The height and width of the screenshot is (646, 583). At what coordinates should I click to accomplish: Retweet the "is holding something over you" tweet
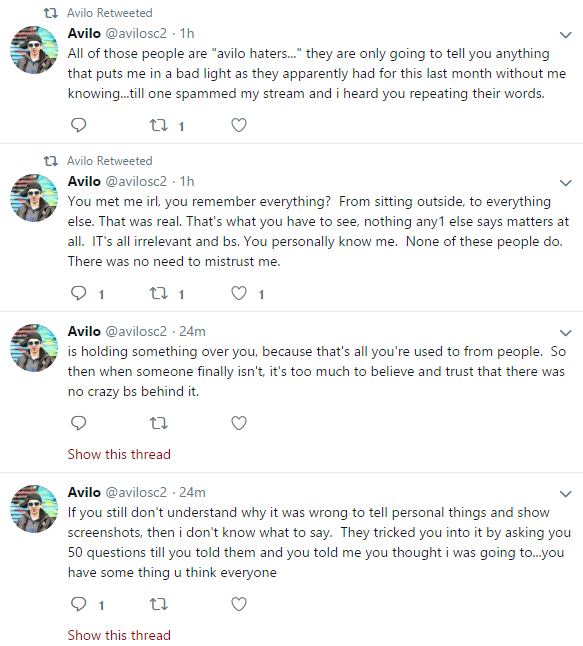(x=159, y=423)
